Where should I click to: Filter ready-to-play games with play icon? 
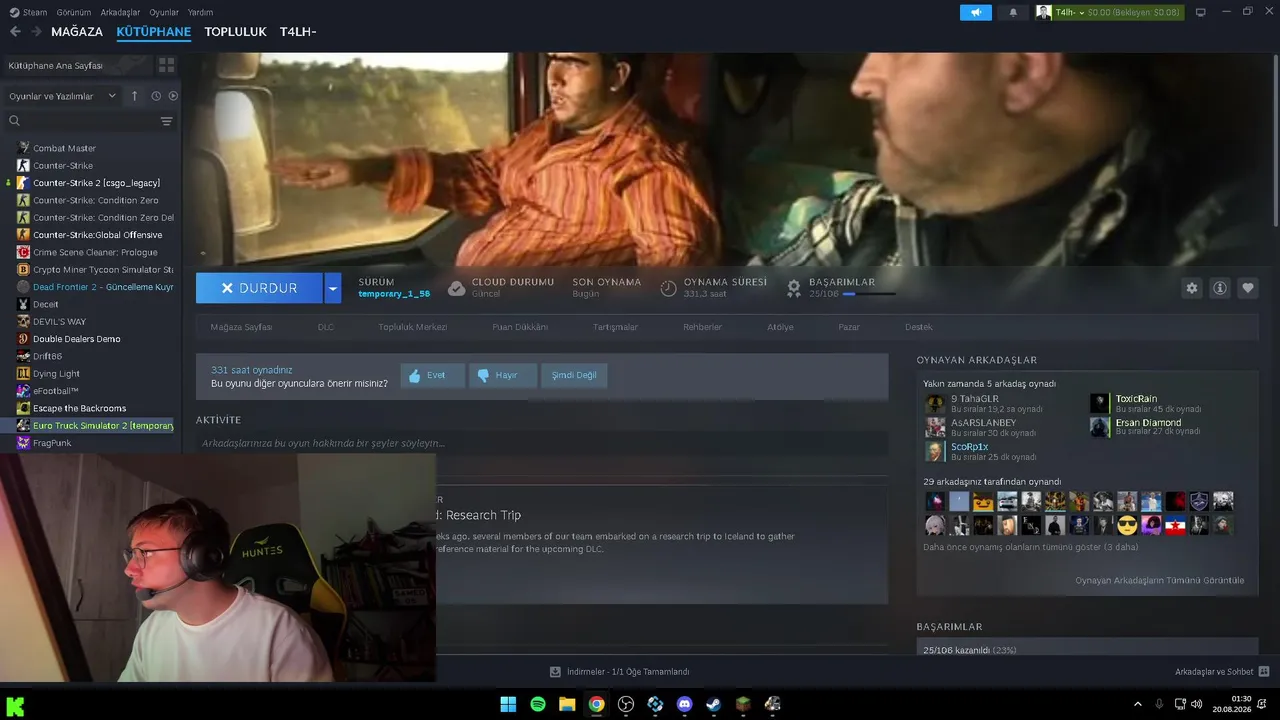[173, 96]
